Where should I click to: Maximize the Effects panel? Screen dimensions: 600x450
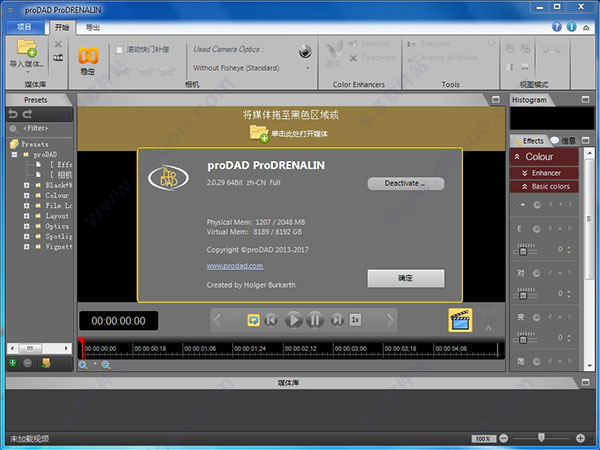585,140
